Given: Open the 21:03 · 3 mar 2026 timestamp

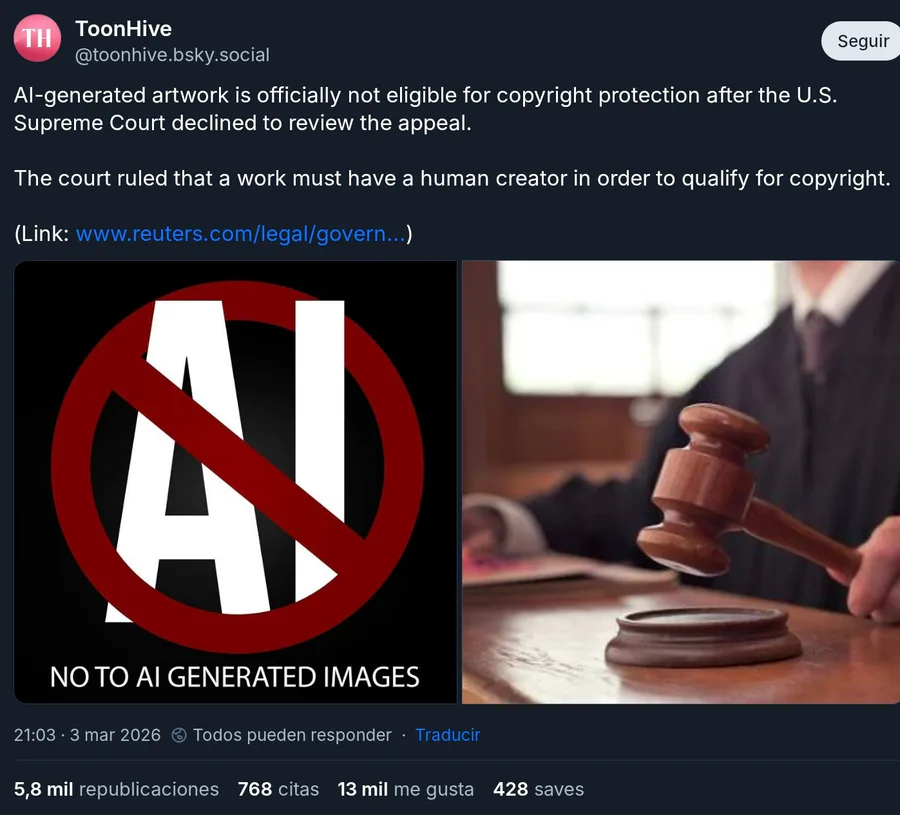Looking at the screenshot, I should 87,735.
